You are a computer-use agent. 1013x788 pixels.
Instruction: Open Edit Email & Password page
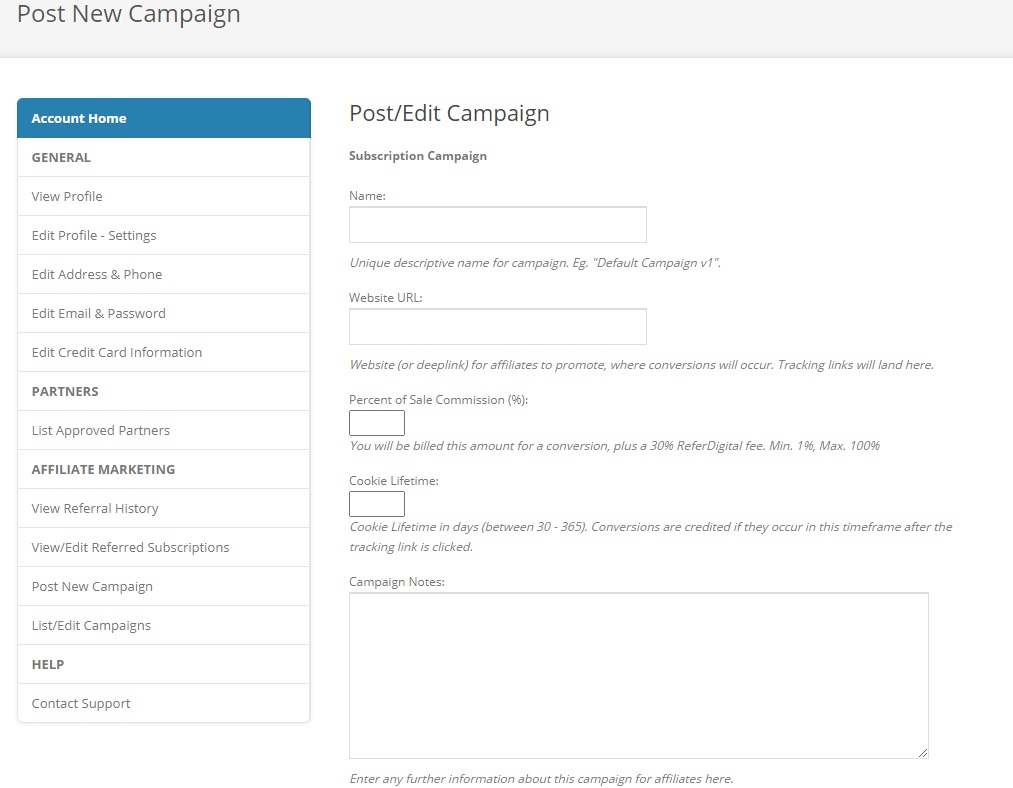[x=163, y=313]
